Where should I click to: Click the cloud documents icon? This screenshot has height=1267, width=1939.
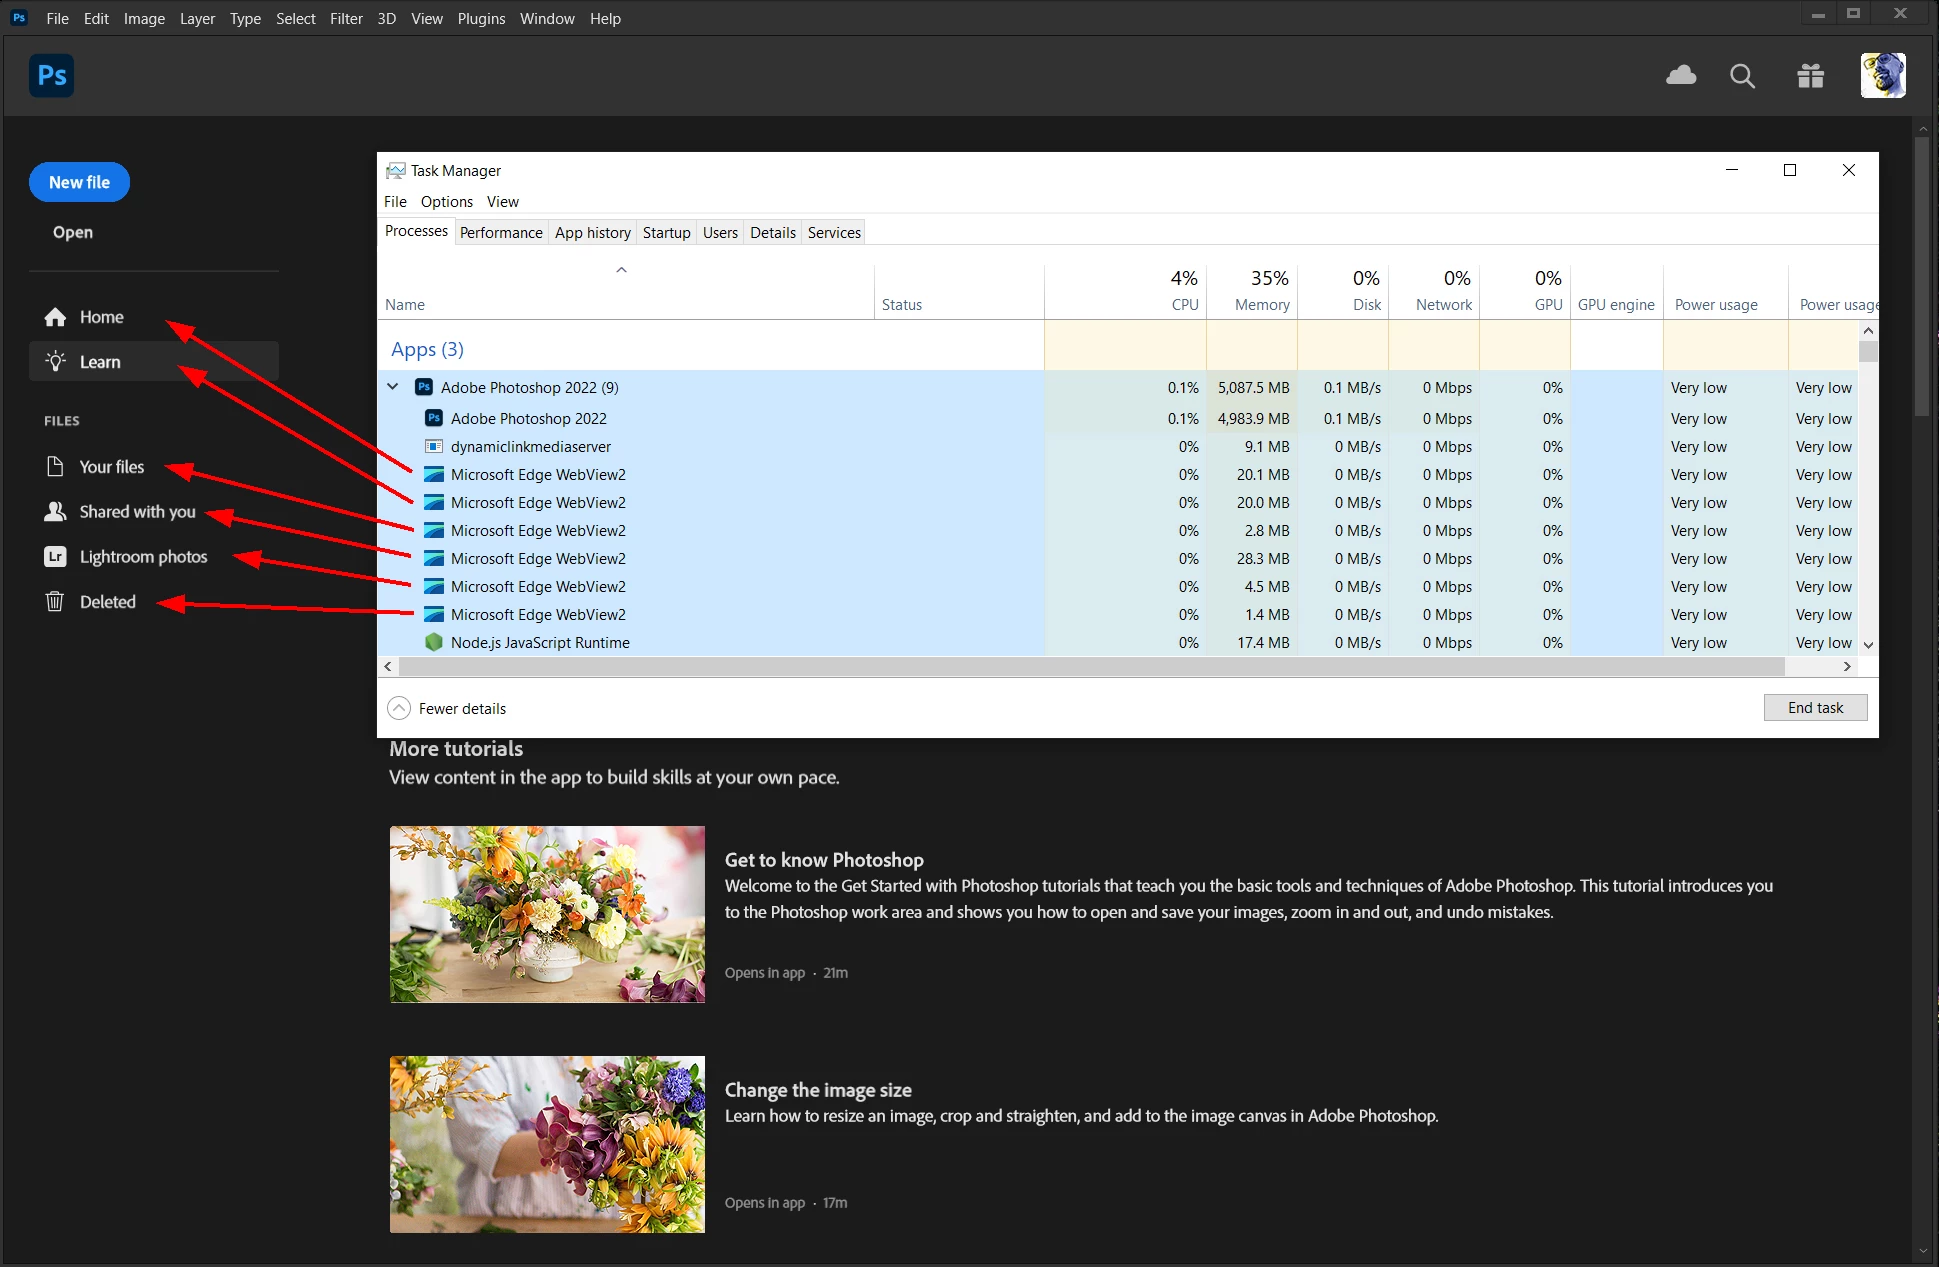[x=1681, y=76]
